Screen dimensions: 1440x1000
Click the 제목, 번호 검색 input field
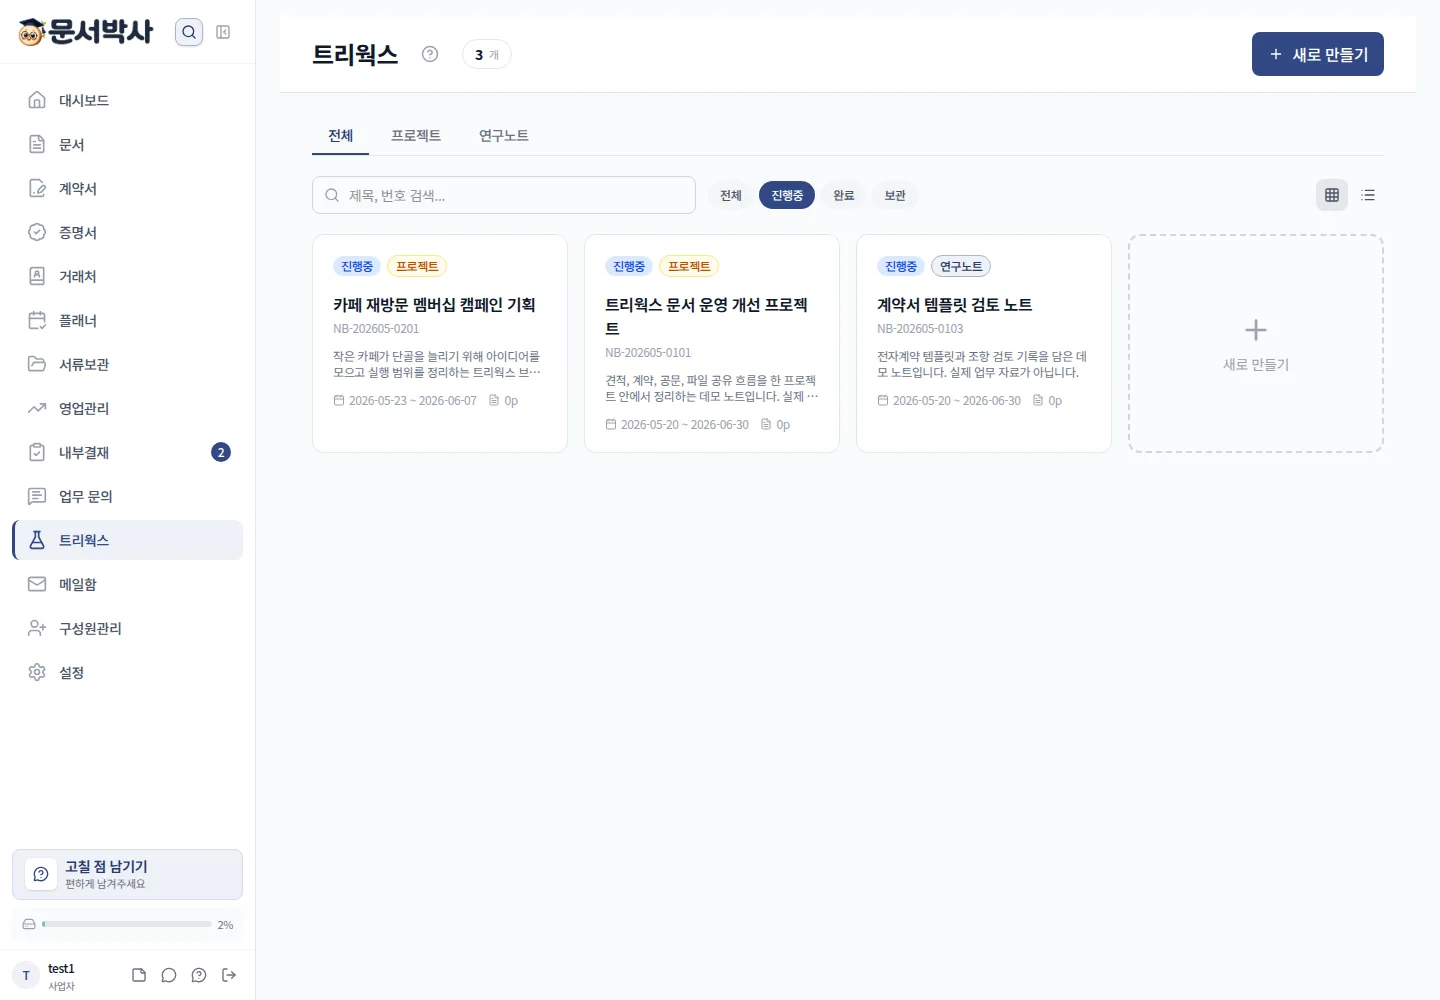504,195
